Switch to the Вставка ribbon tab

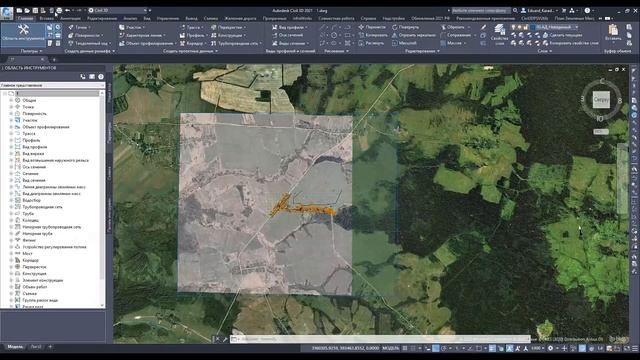tap(47, 18)
